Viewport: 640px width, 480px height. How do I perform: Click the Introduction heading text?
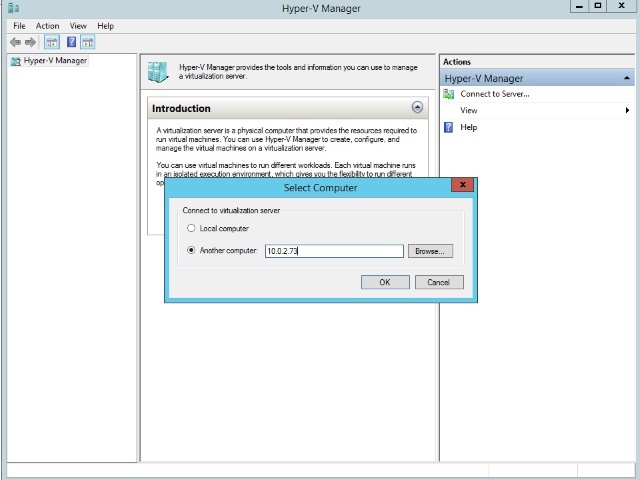click(181, 109)
